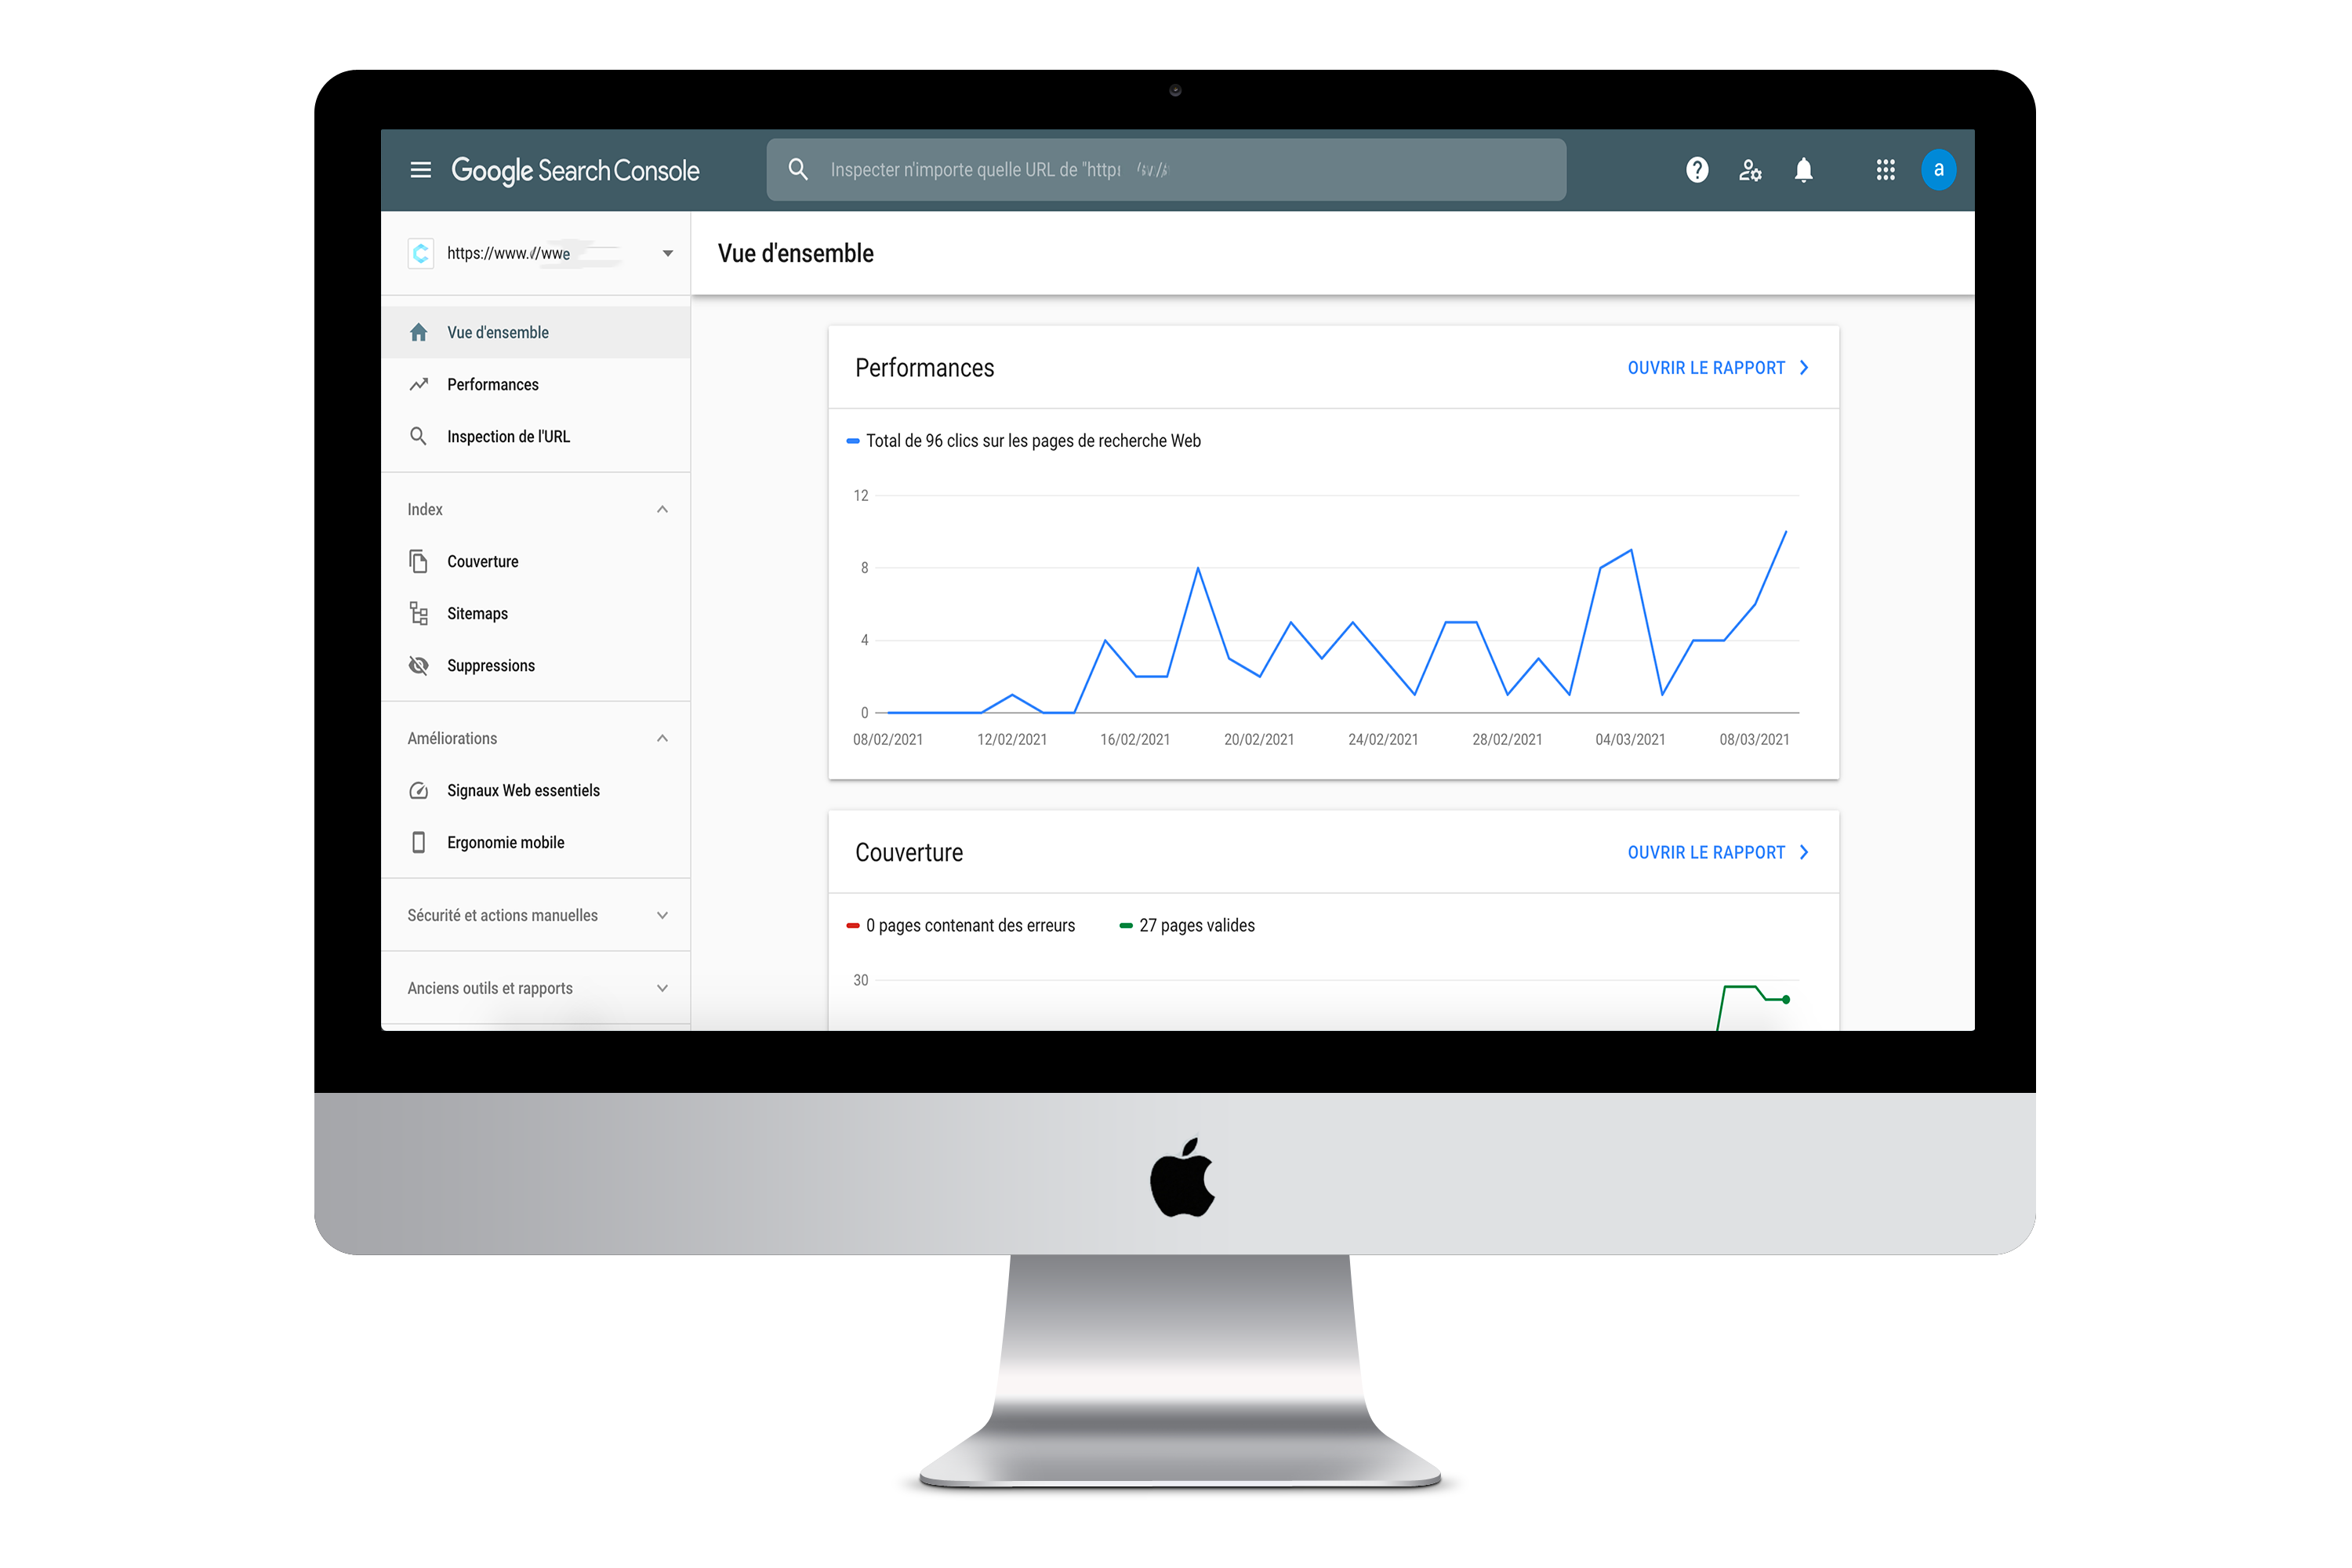Click the Inspection de l'URL icon
The image size is (2352, 1568).
tap(418, 436)
